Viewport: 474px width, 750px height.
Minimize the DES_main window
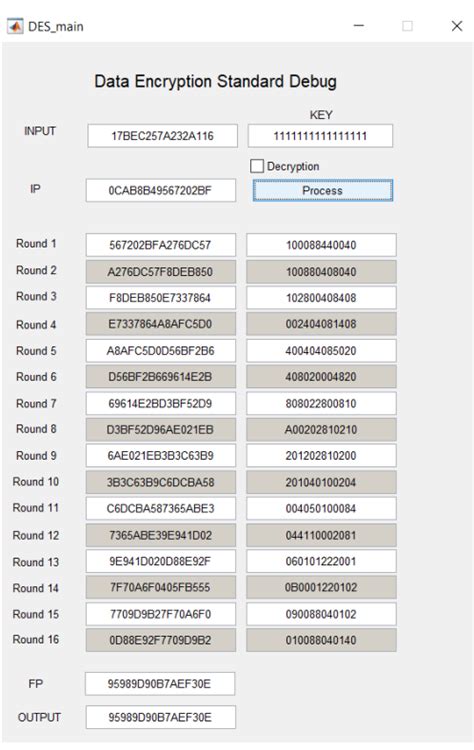(x=359, y=26)
